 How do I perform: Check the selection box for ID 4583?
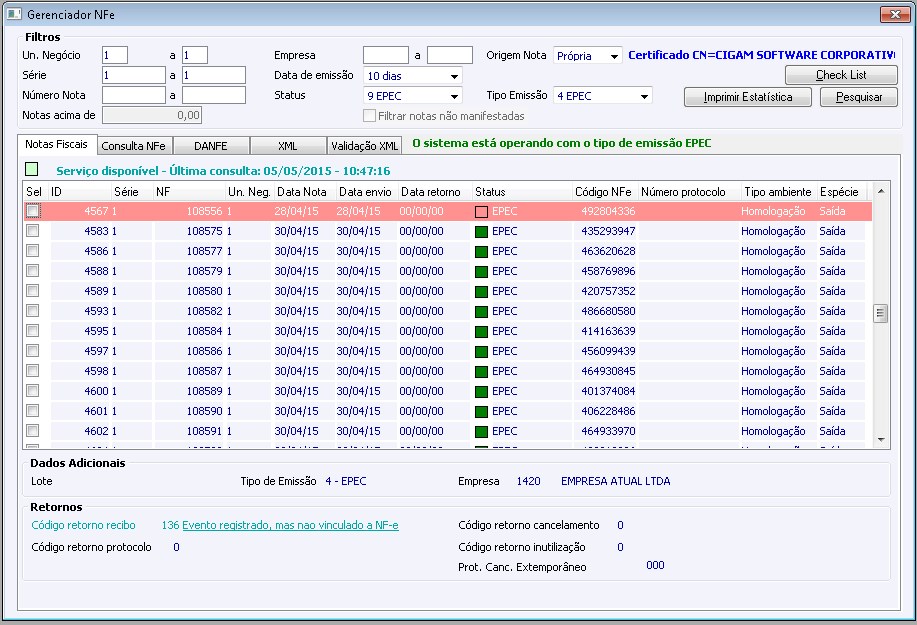(33, 231)
